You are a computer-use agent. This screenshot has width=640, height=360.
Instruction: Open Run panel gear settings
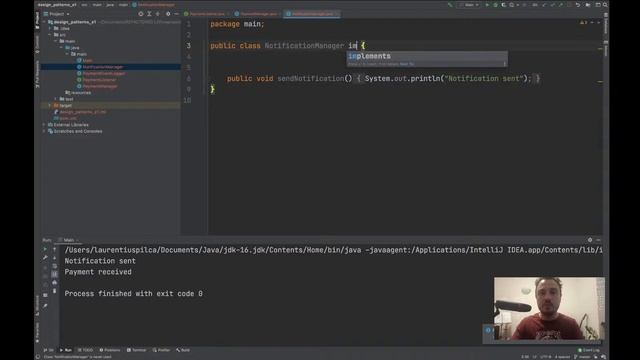tap(590, 240)
